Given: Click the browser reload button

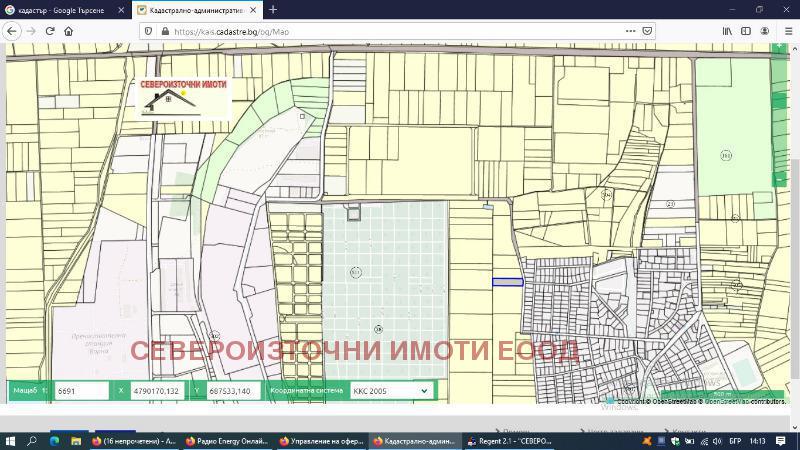Looking at the screenshot, I should 50,31.
